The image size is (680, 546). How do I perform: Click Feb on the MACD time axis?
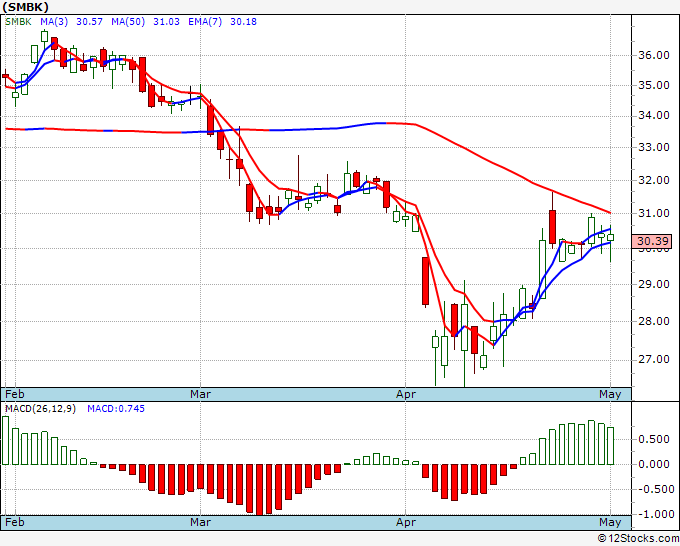coord(15,522)
